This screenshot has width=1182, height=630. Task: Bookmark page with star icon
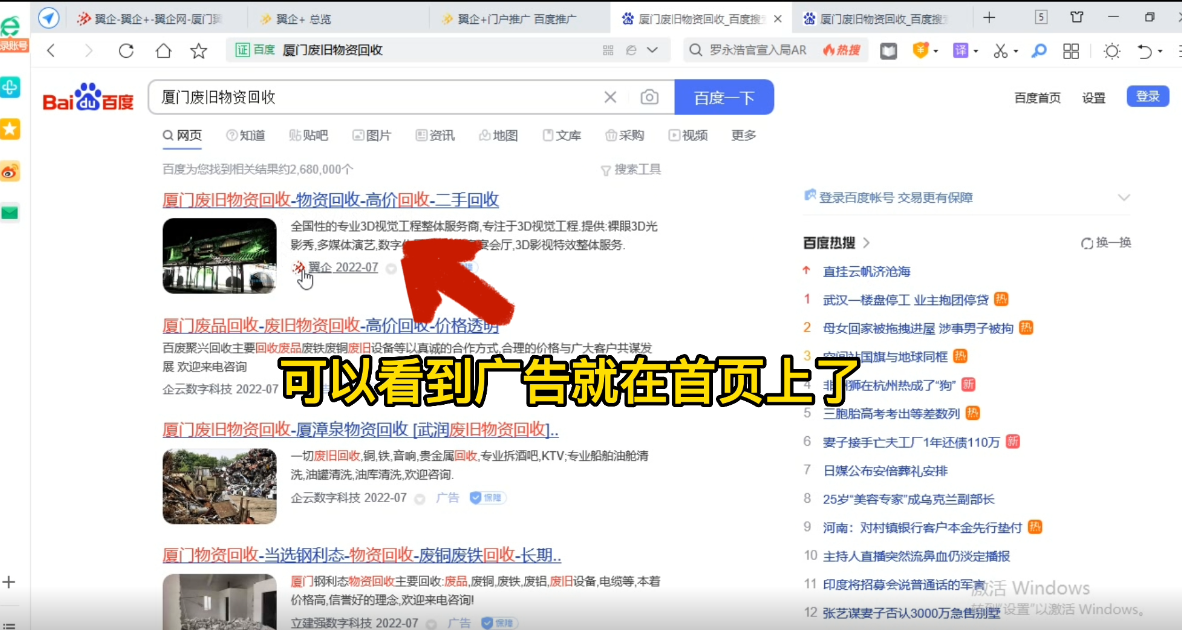click(x=198, y=50)
